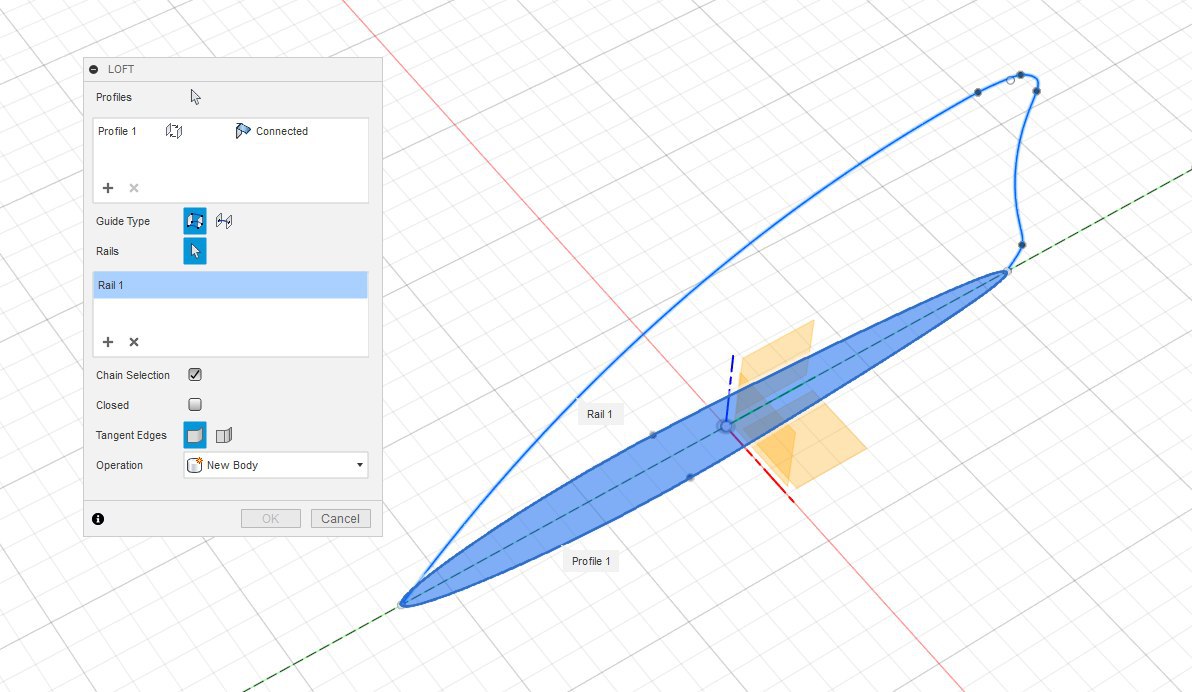Screen dimensions: 1192x692
Task: Activate the Rails selection cursor button
Action: point(195,251)
